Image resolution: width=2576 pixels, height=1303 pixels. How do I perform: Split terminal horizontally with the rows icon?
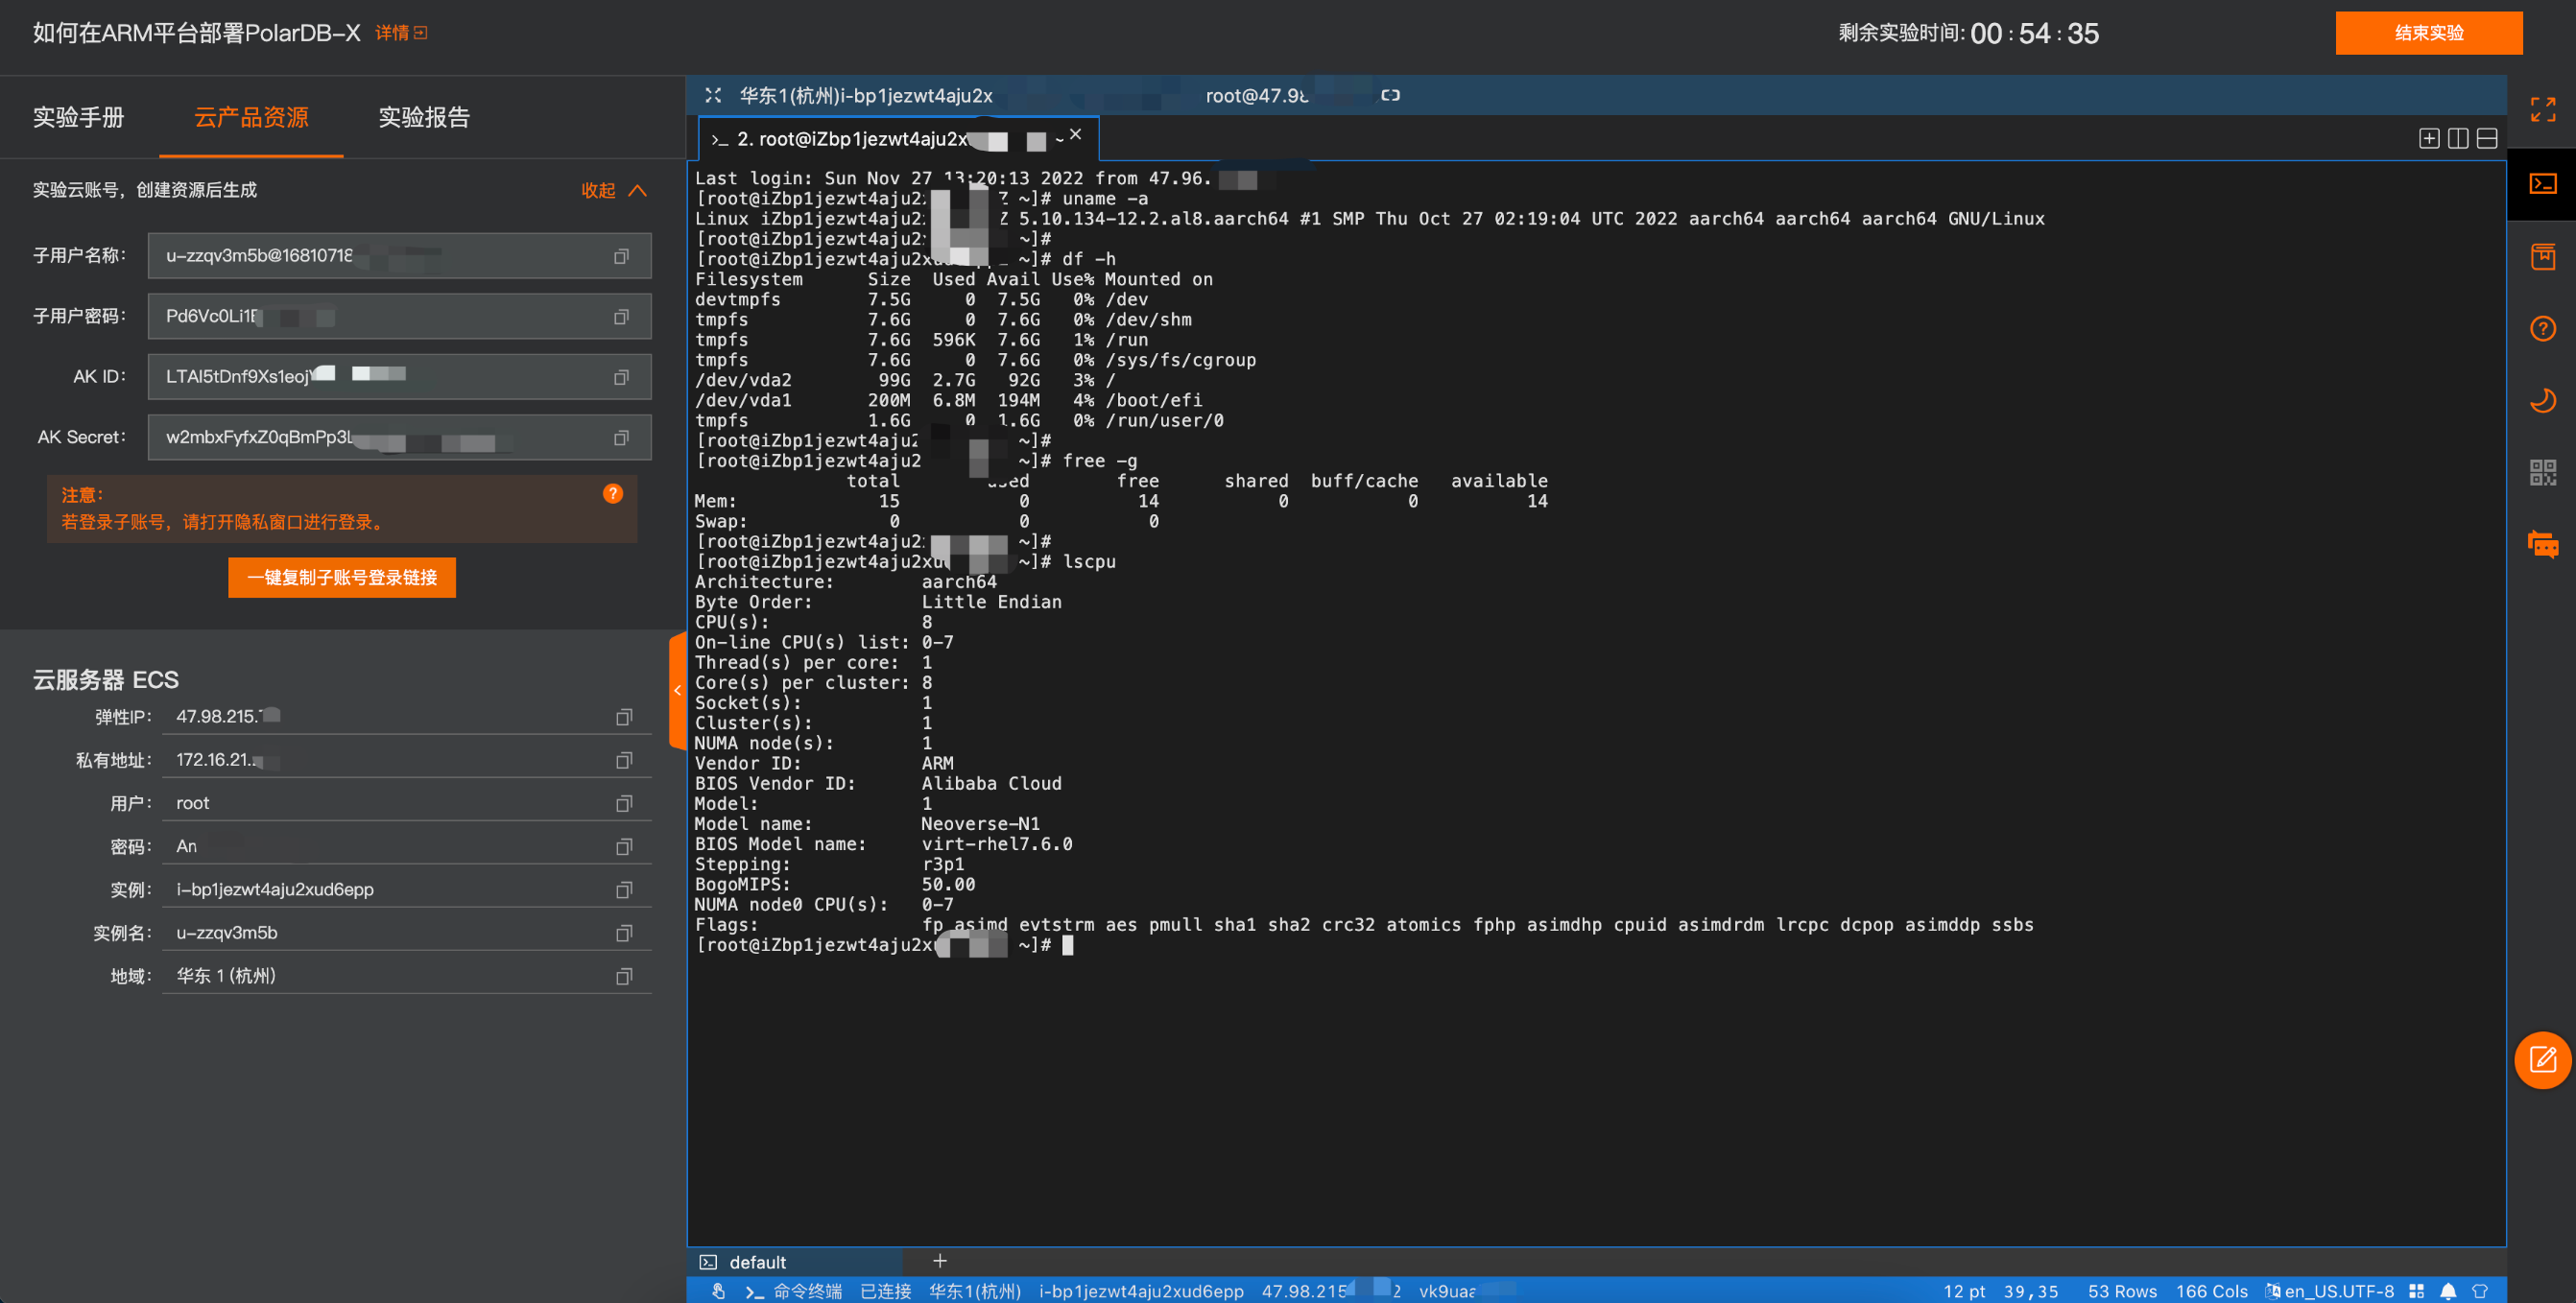coord(2486,139)
